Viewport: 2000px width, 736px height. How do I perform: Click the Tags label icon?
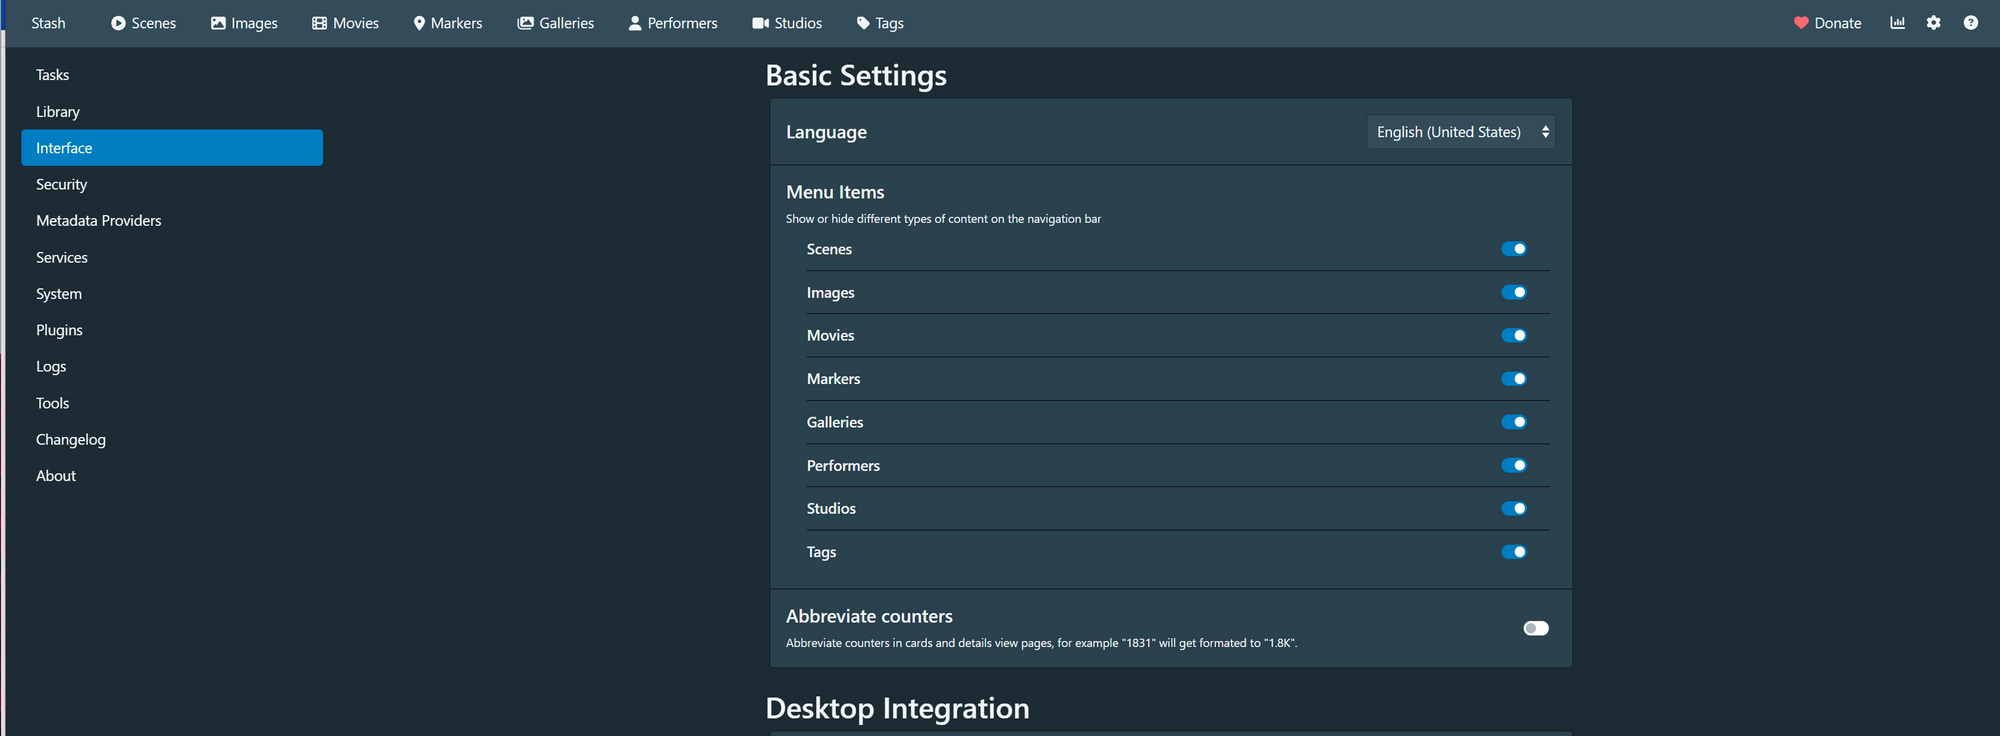click(863, 23)
